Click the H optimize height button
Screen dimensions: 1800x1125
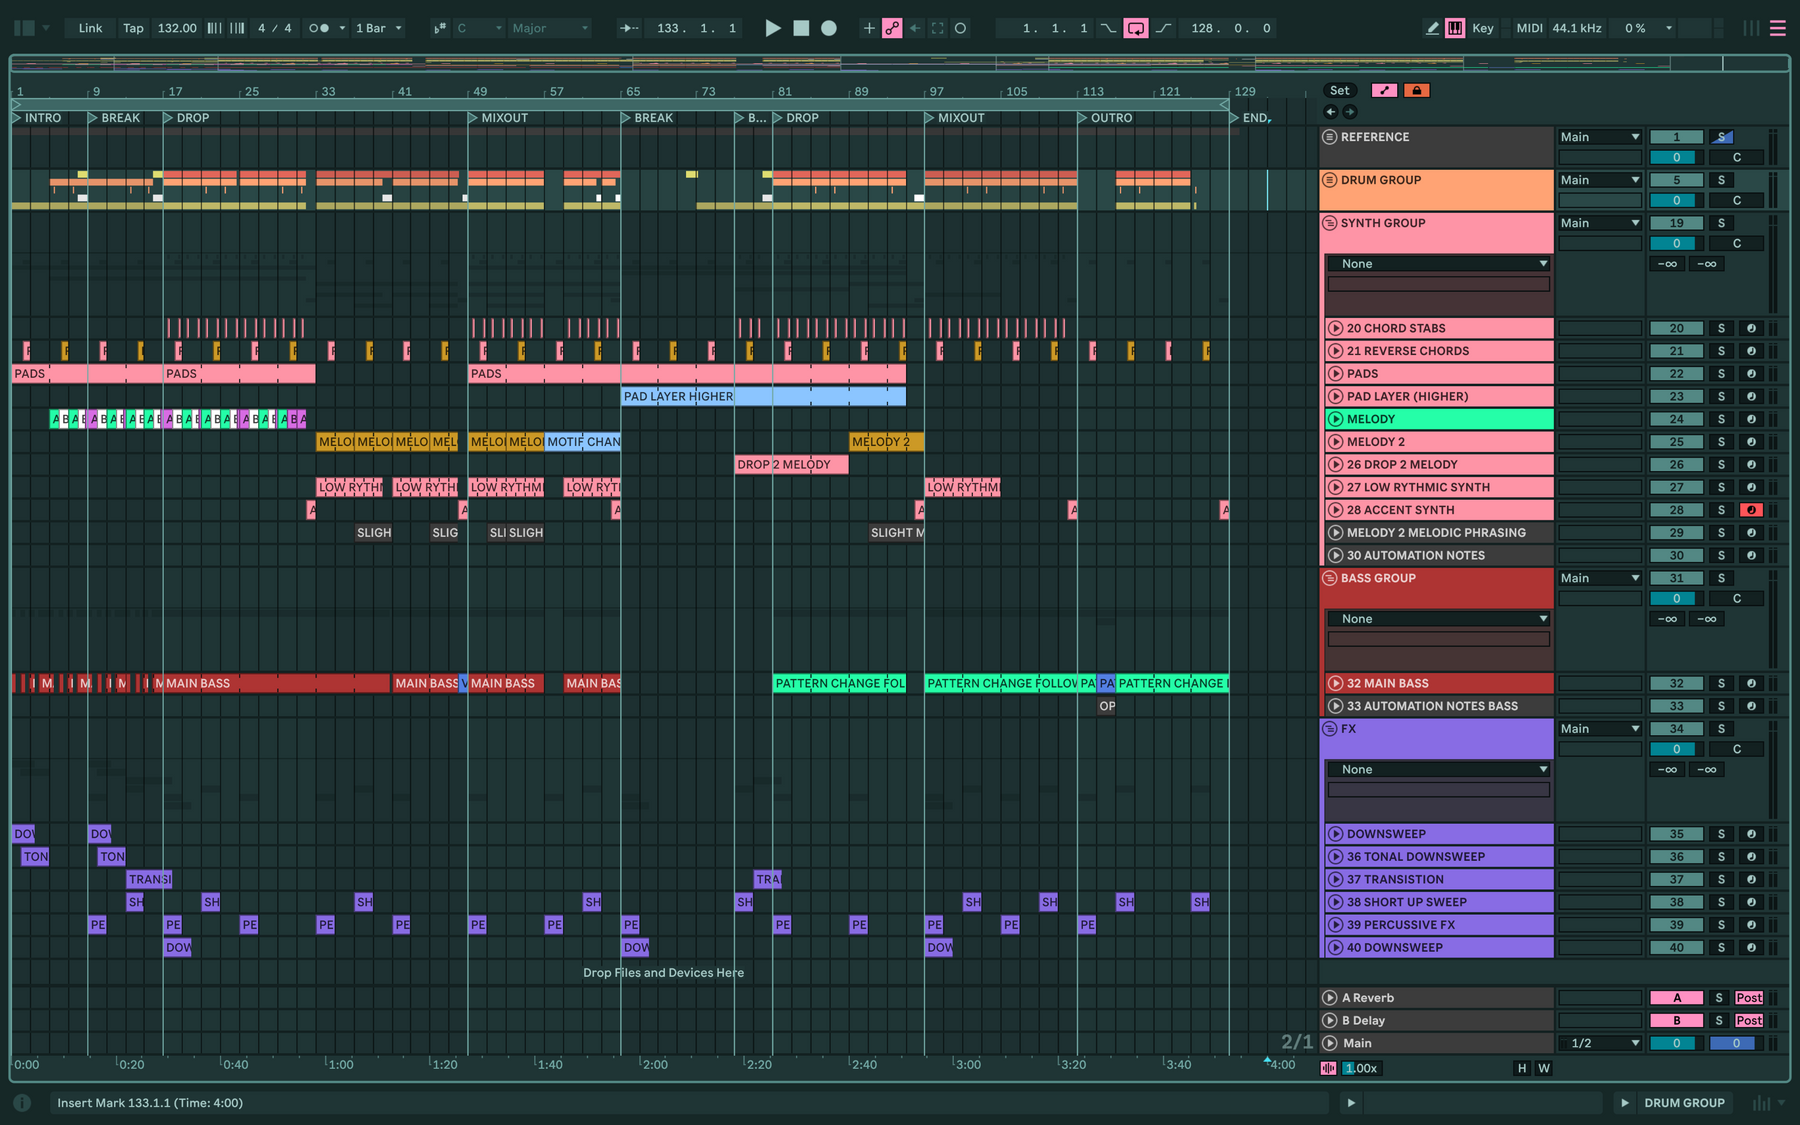pyautogui.click(x=1522, y=1068)
